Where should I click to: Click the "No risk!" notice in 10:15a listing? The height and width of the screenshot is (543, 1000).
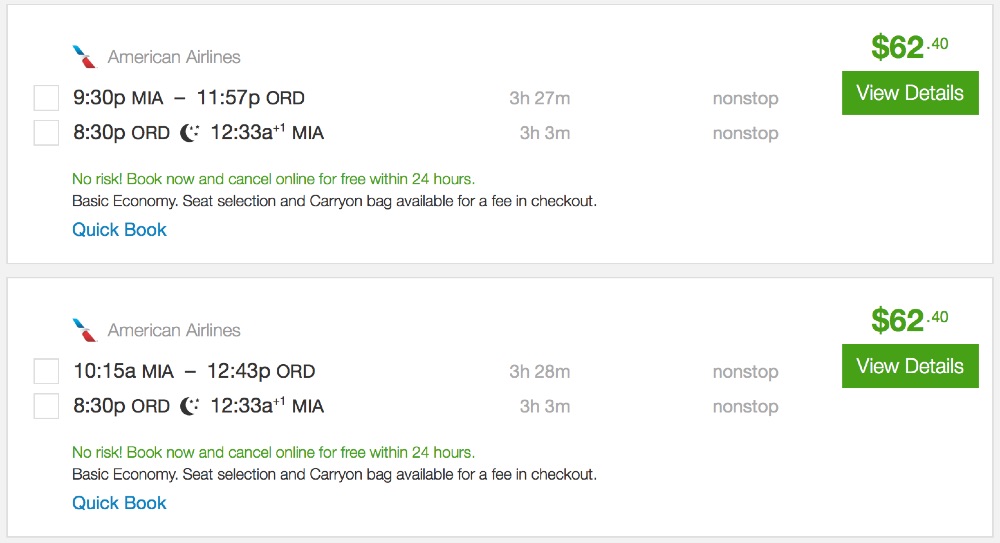[x=273, y=452]
